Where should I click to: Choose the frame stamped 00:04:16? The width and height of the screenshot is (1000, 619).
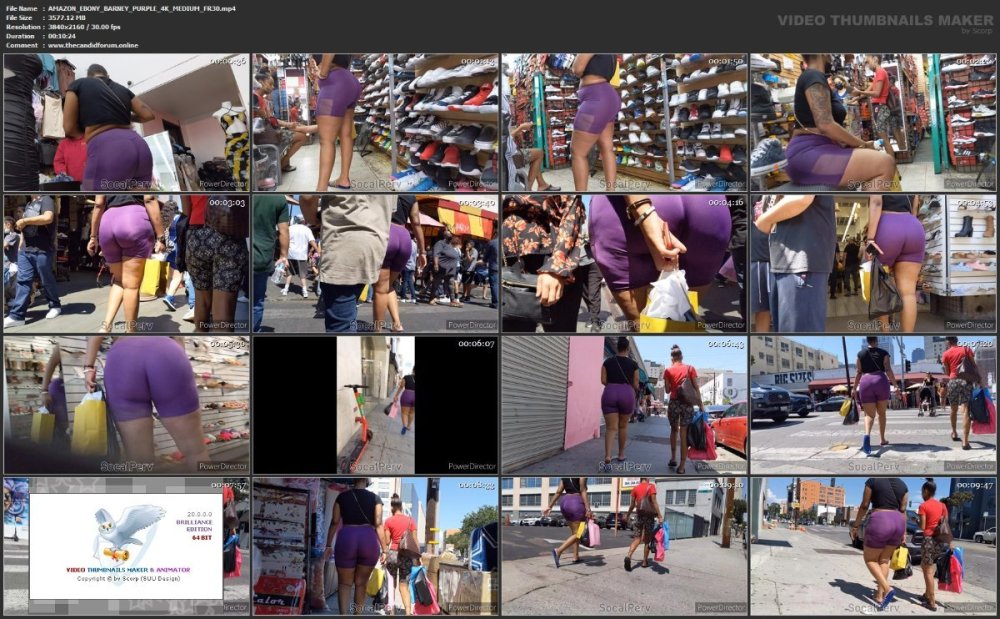[624, 264]
